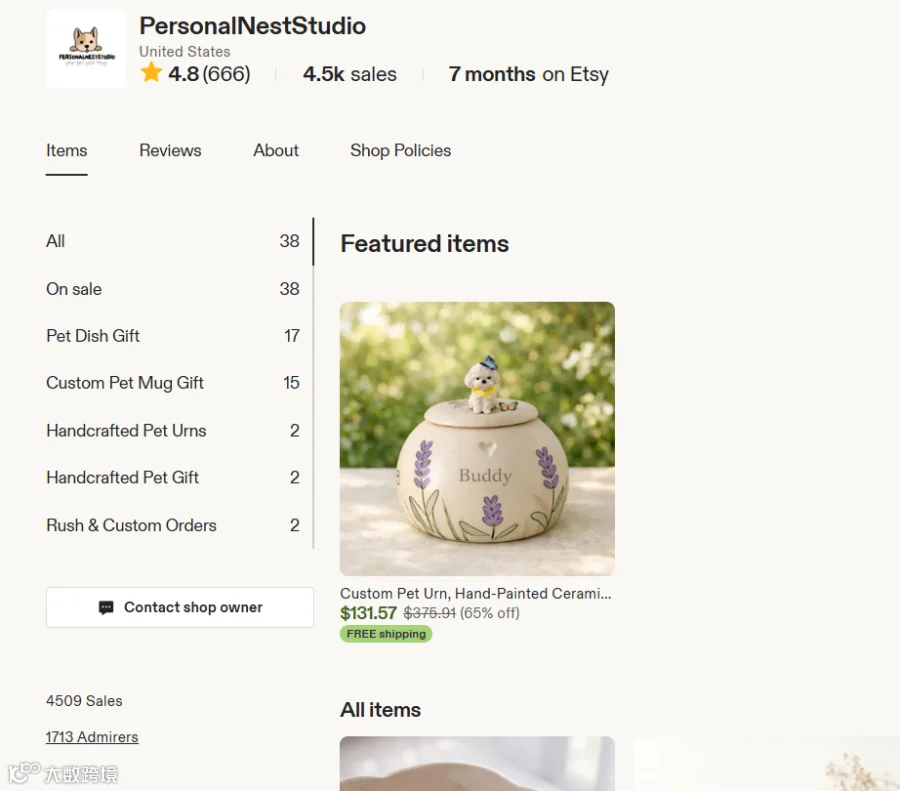Open the featured pet urn image
900x791 pixels.
tap(477, 439)
